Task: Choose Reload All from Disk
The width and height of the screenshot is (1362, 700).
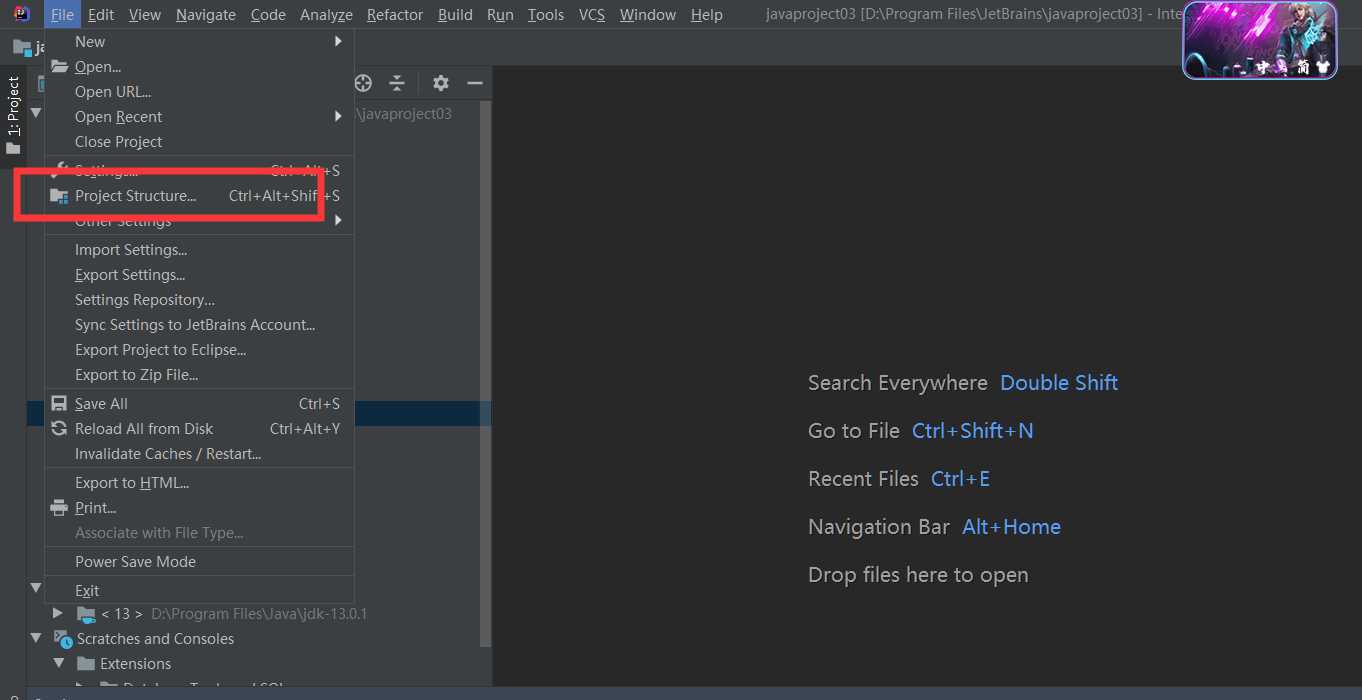Action: click(x=200, y=429)
